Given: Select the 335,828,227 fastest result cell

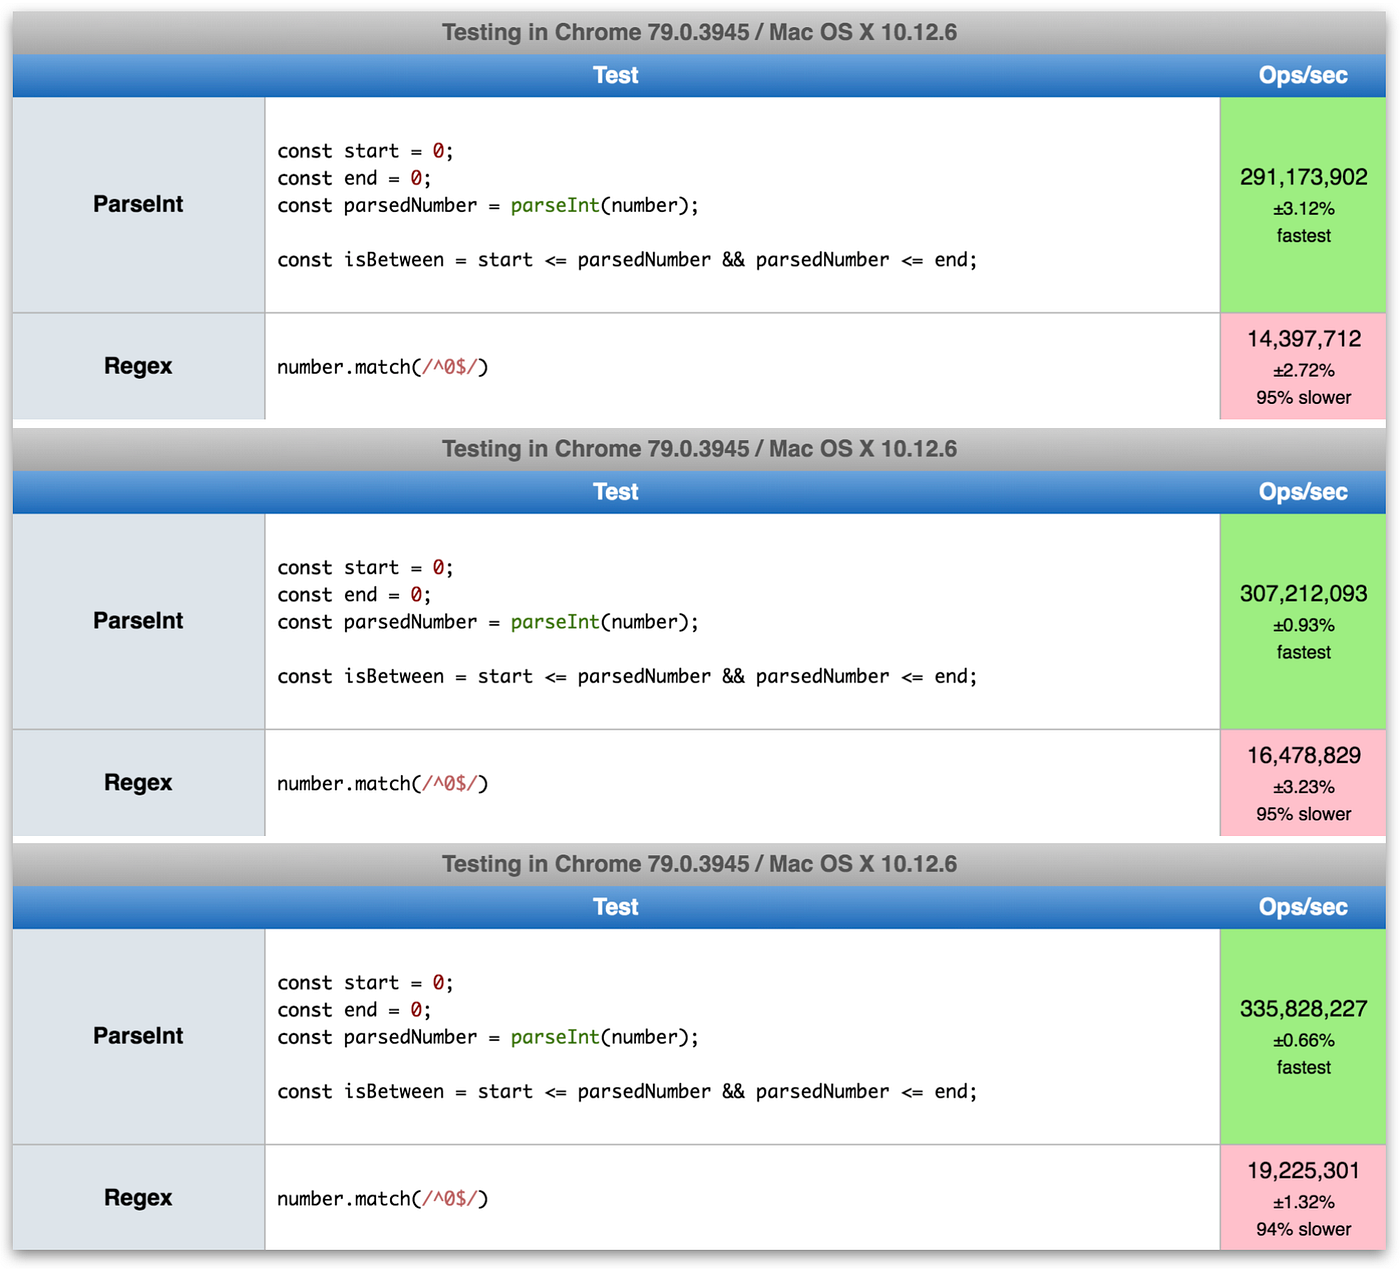Looking at the screenshot, I should [1302, 1036].
